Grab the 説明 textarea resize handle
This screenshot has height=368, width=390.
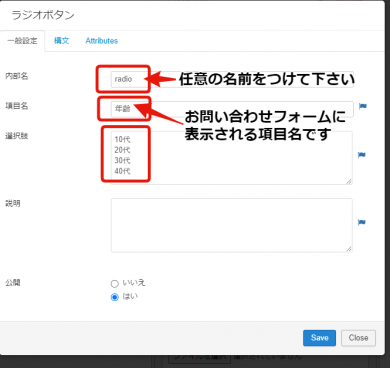coord(349,249)
